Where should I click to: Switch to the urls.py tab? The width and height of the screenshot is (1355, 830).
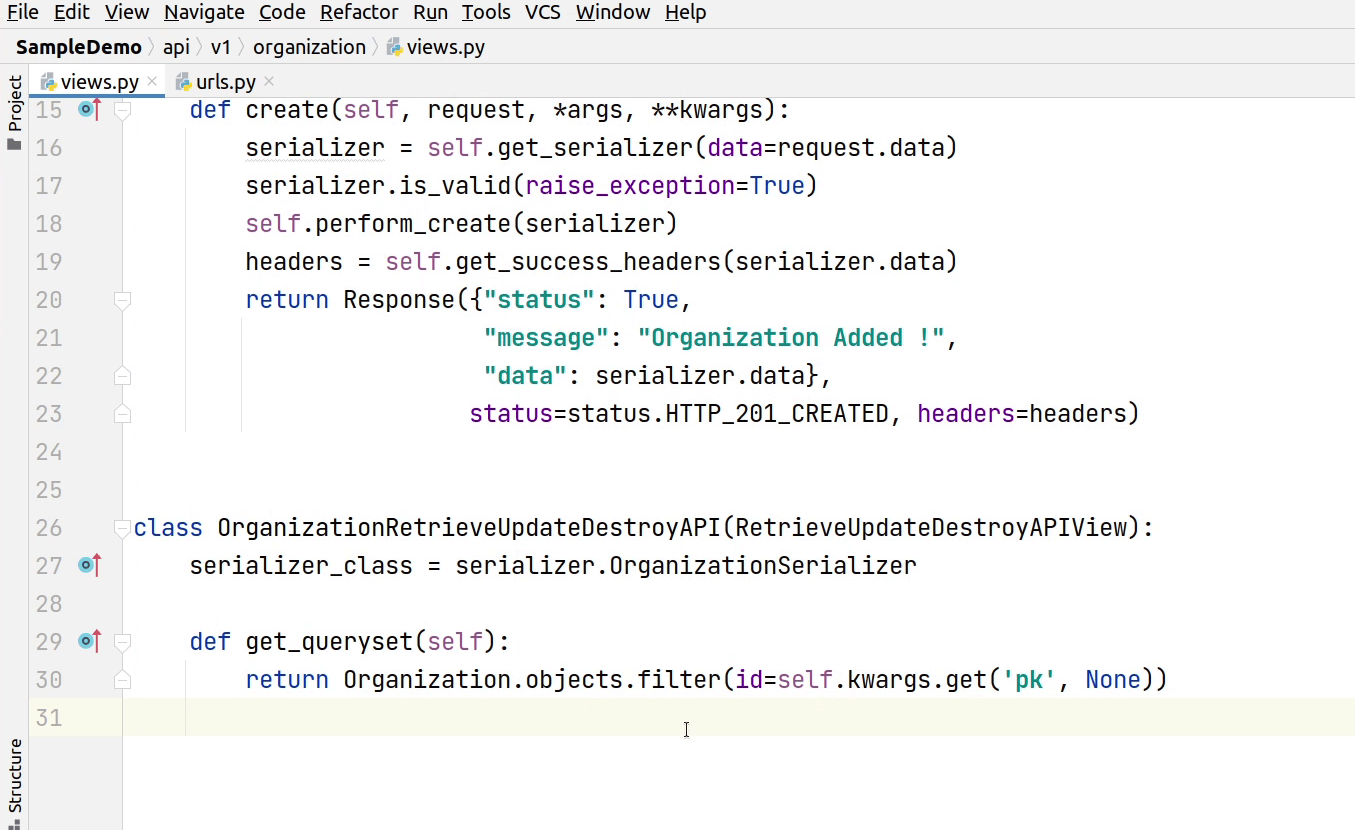pyautogui.click(x=225, y=82)
